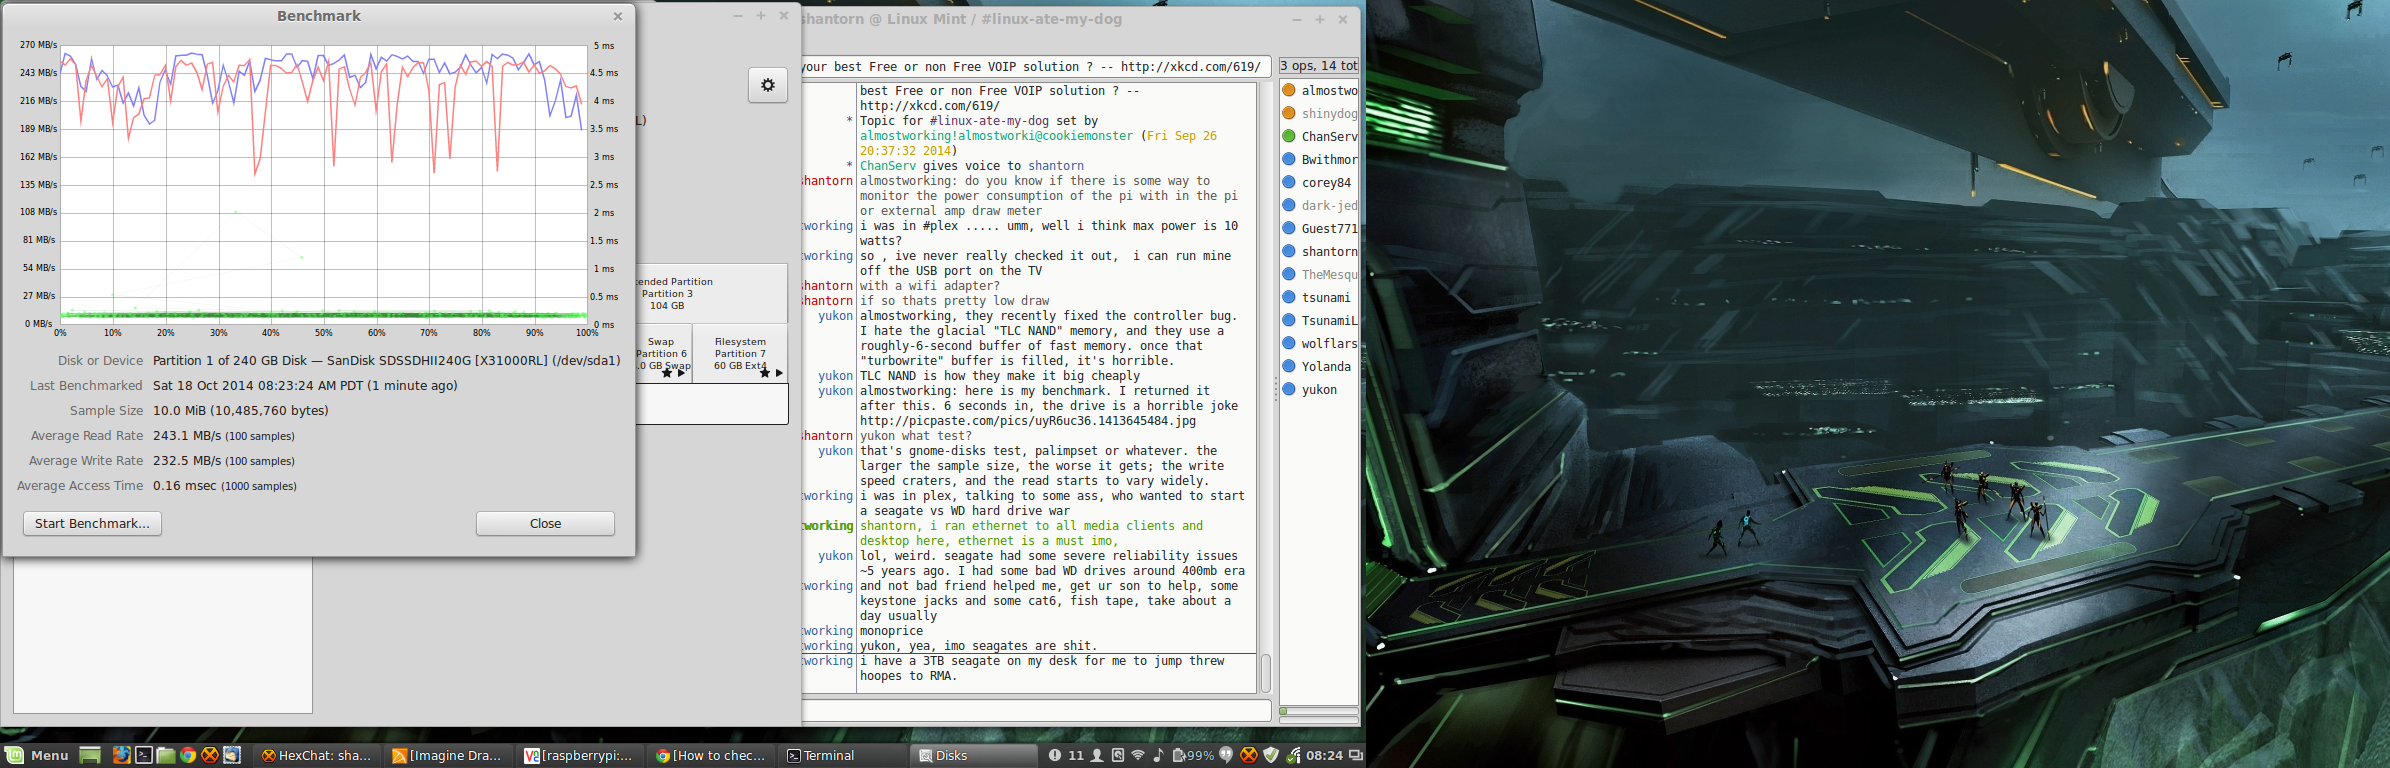
Task: Open the sound volume tray icon
Action: [x=1158, y=755]
